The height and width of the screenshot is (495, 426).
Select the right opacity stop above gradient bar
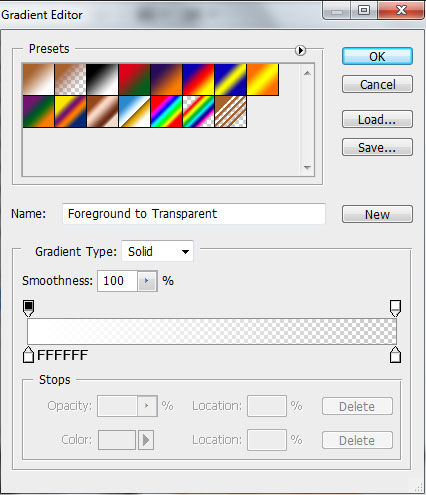coord(395,308)
